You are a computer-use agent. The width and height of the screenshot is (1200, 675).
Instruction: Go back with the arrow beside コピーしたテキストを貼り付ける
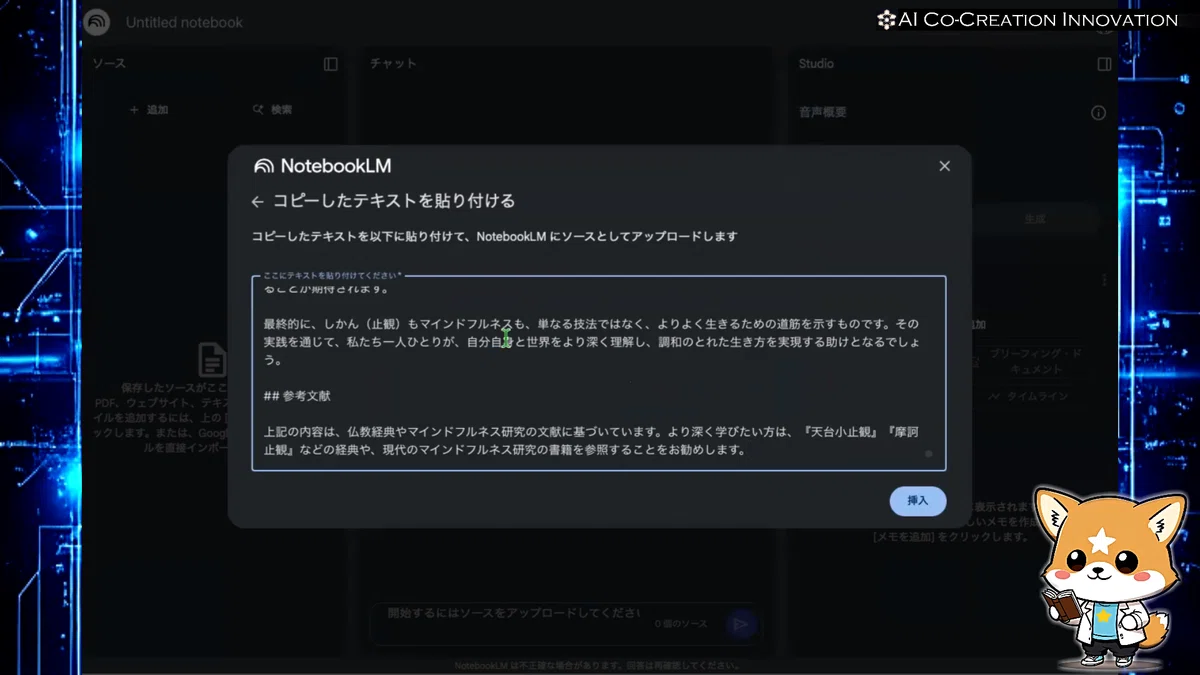point(257,201)
